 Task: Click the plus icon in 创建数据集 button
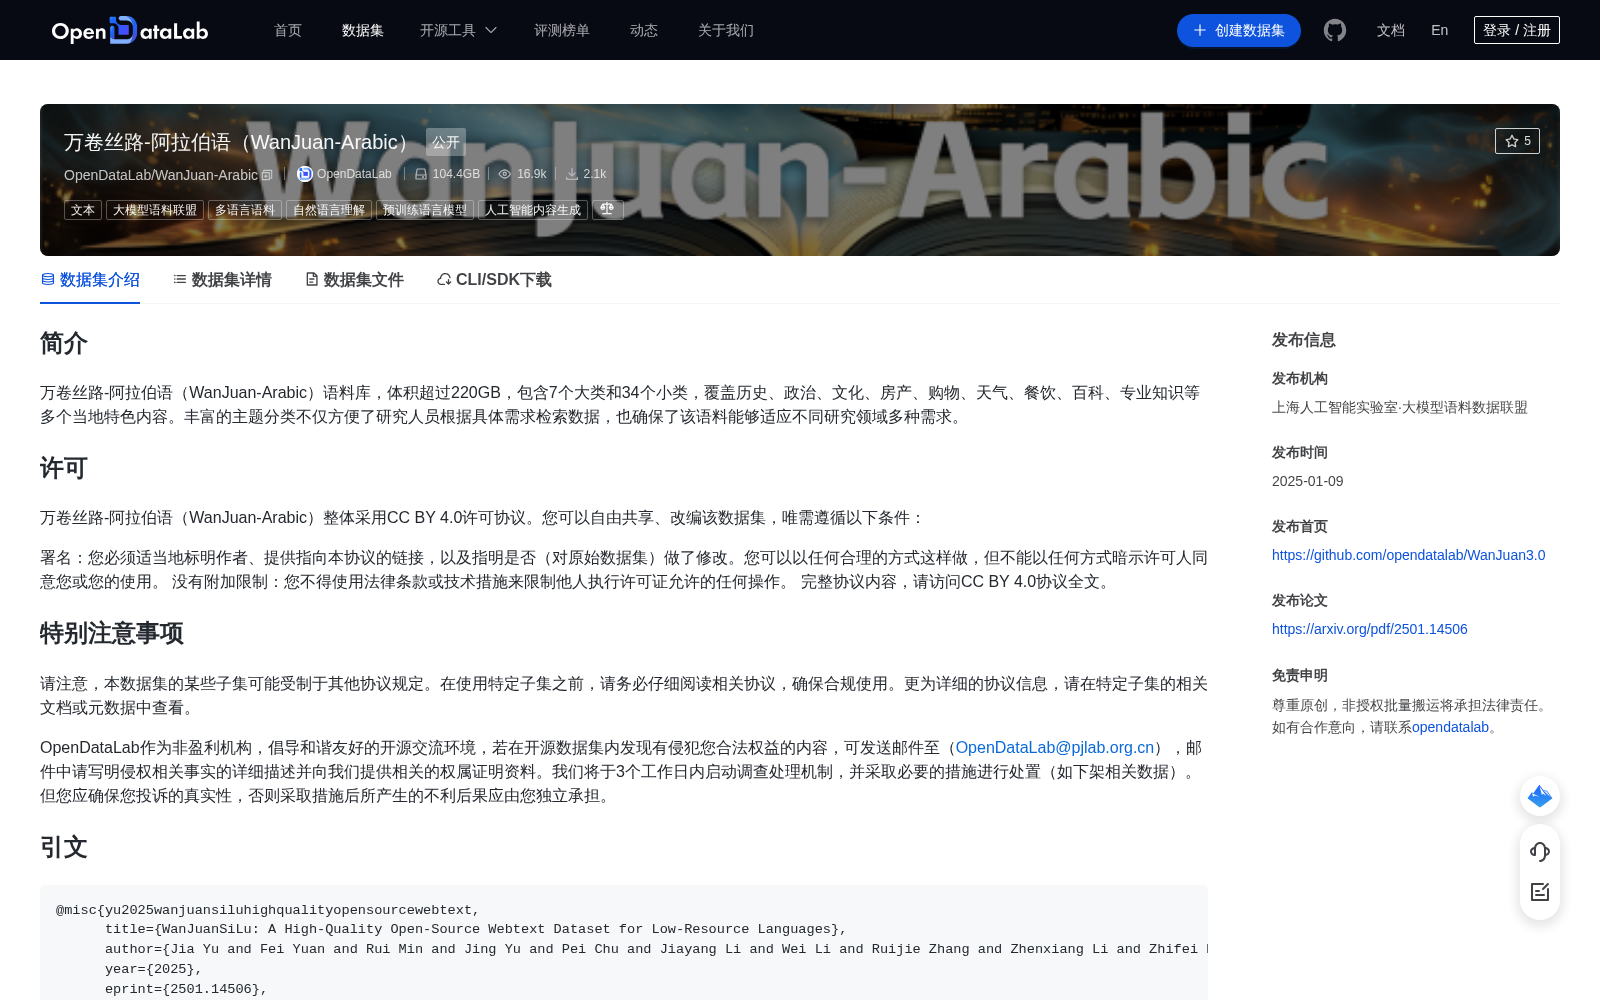pos(1200,30)
